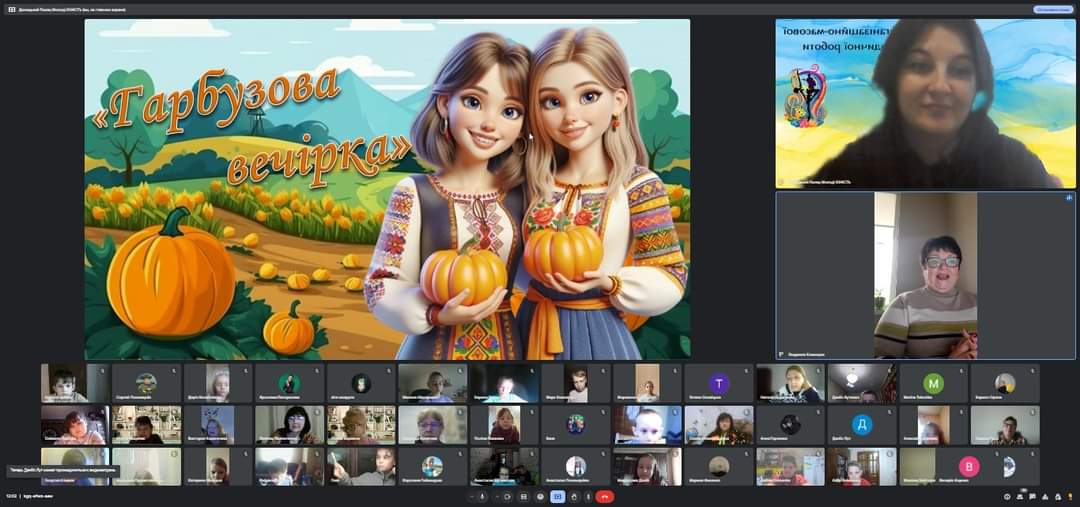Open camera video settings arrow
The image size is (1080, 507).
(x=498, y=497)
